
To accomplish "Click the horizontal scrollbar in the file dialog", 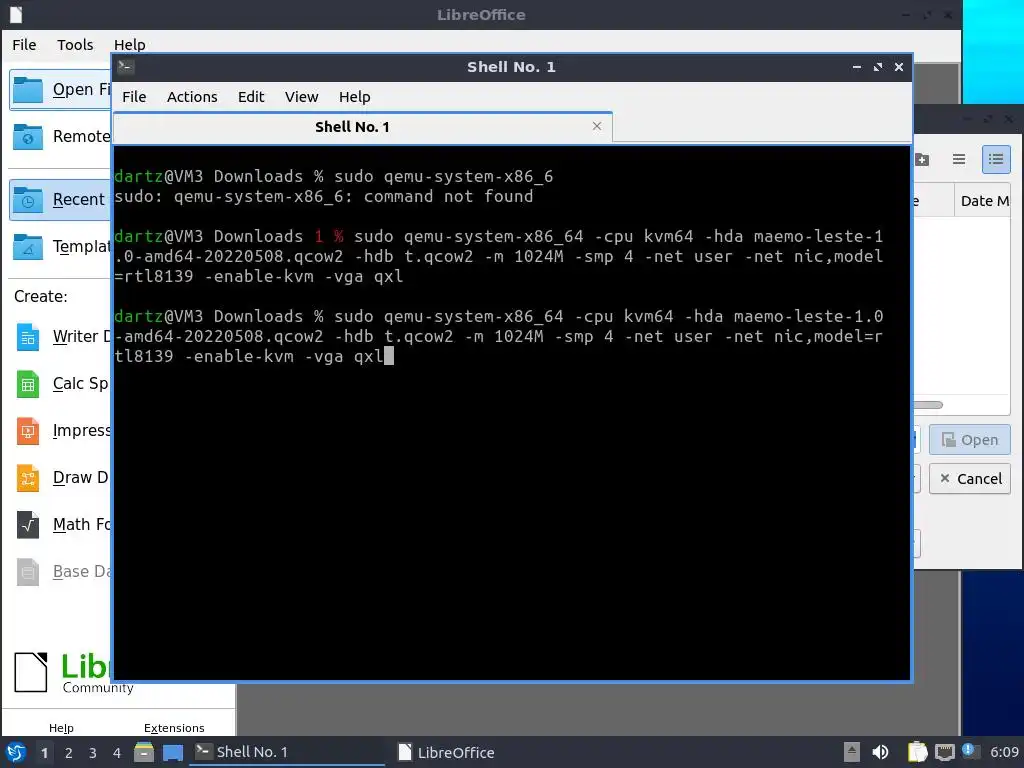I will 927,405.
